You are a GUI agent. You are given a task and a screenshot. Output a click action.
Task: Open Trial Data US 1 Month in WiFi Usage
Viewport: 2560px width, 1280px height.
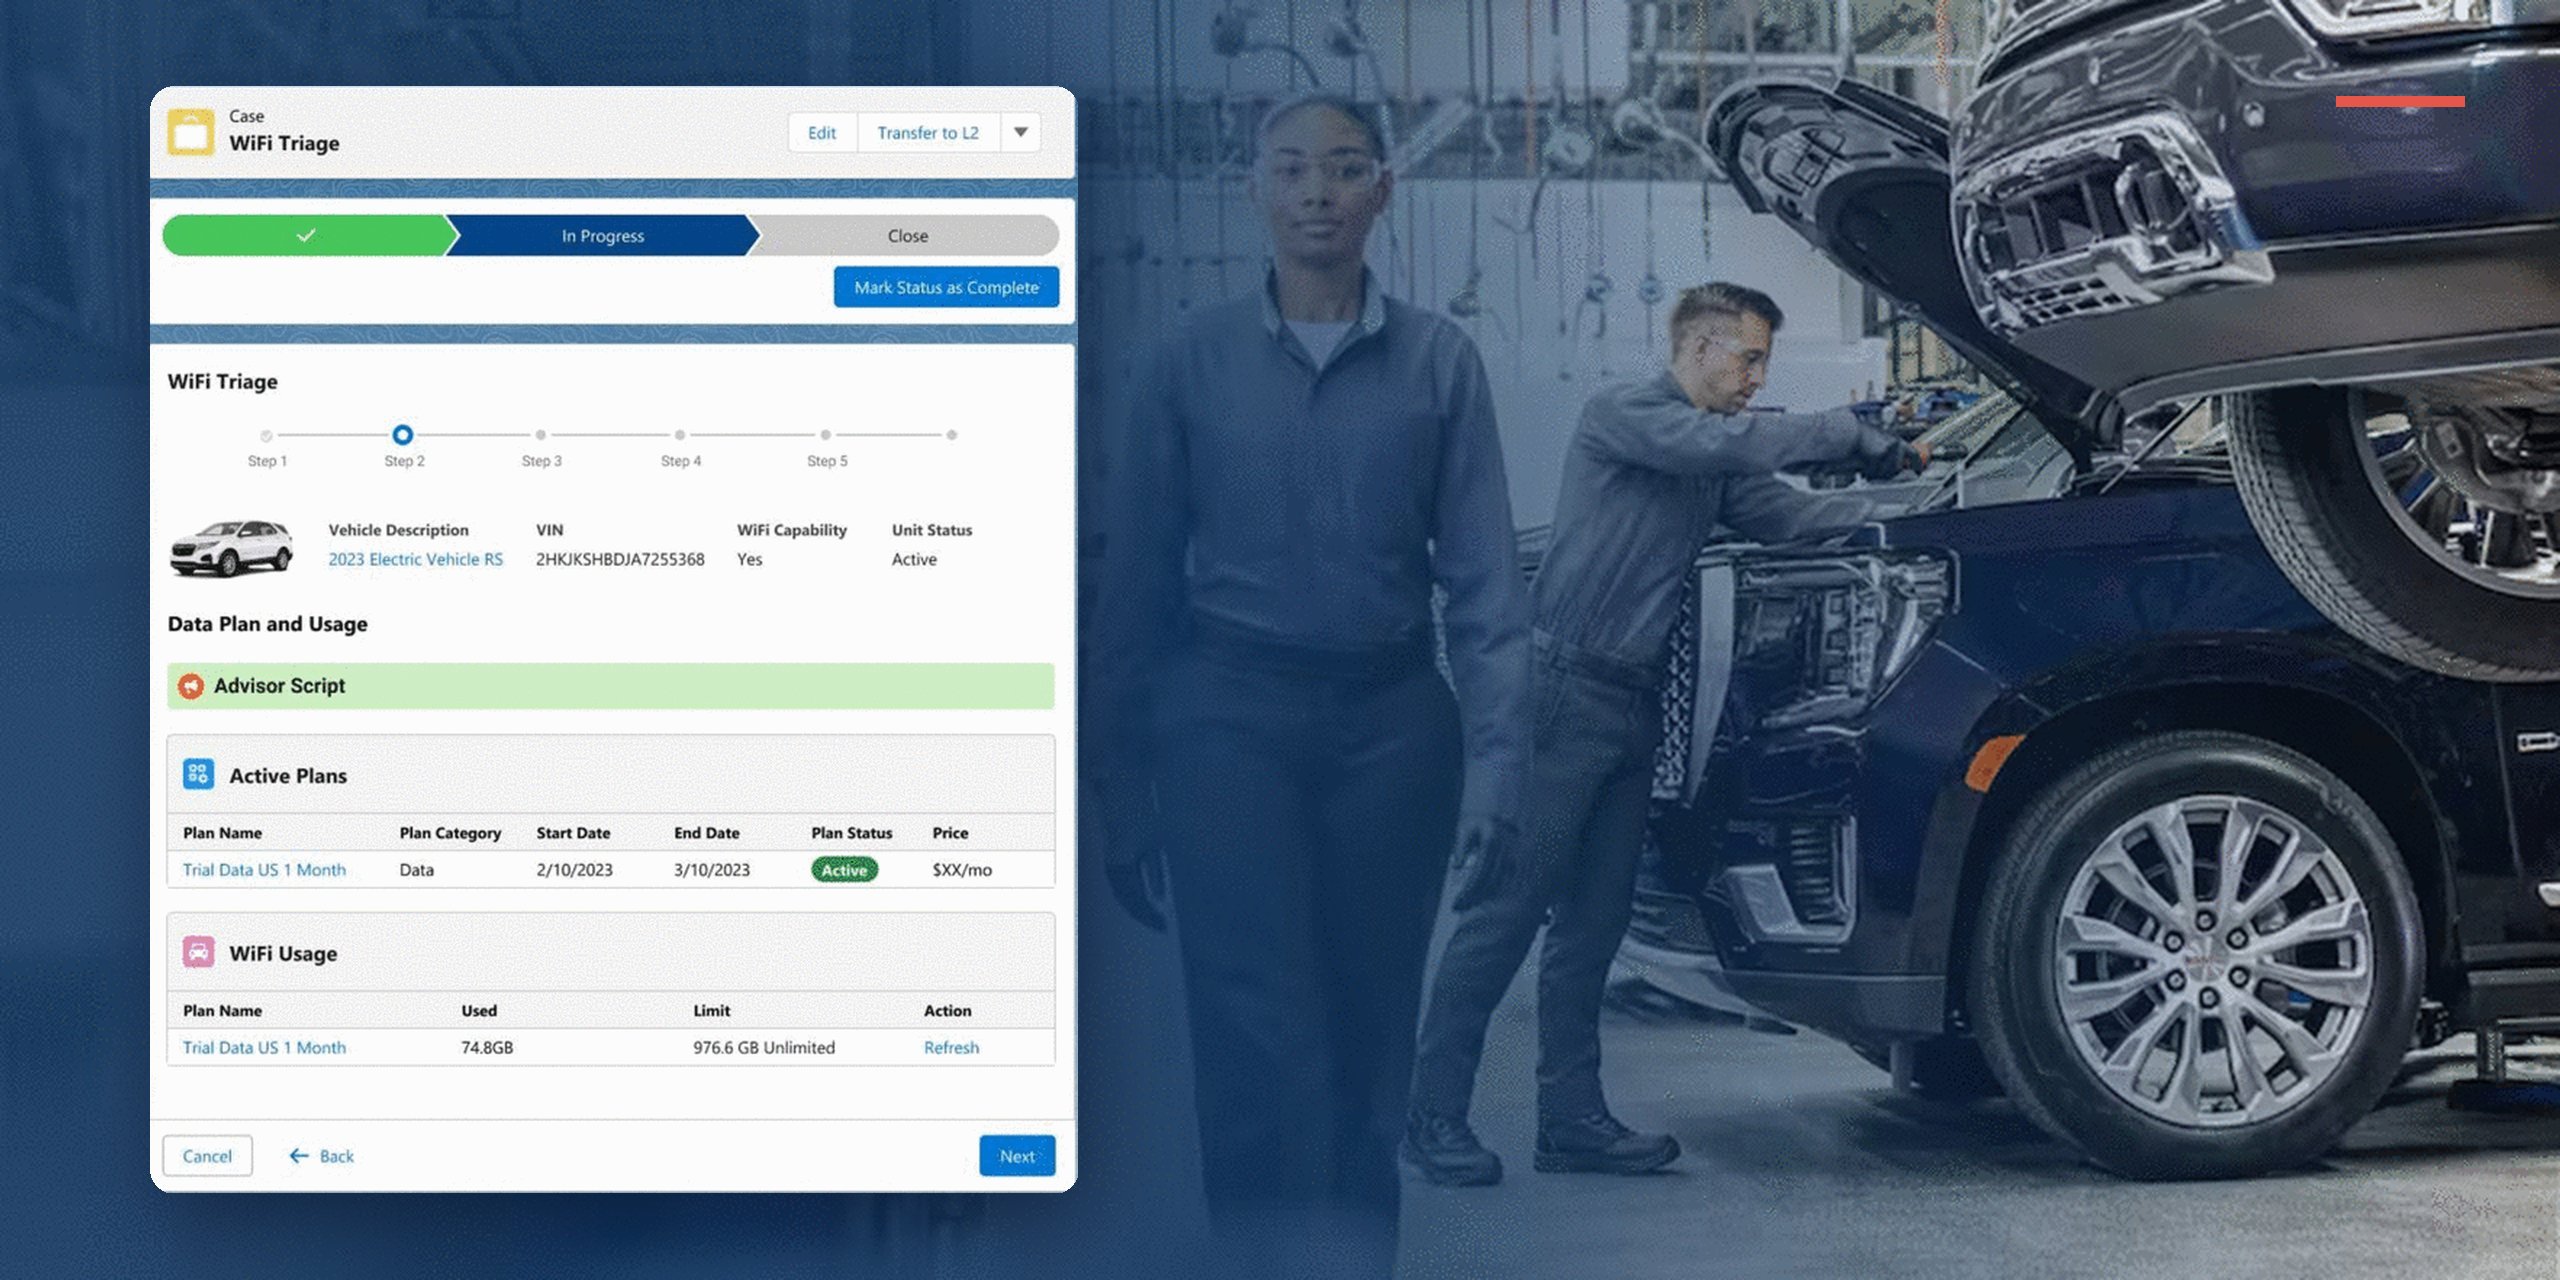[x=264, y=1047]
